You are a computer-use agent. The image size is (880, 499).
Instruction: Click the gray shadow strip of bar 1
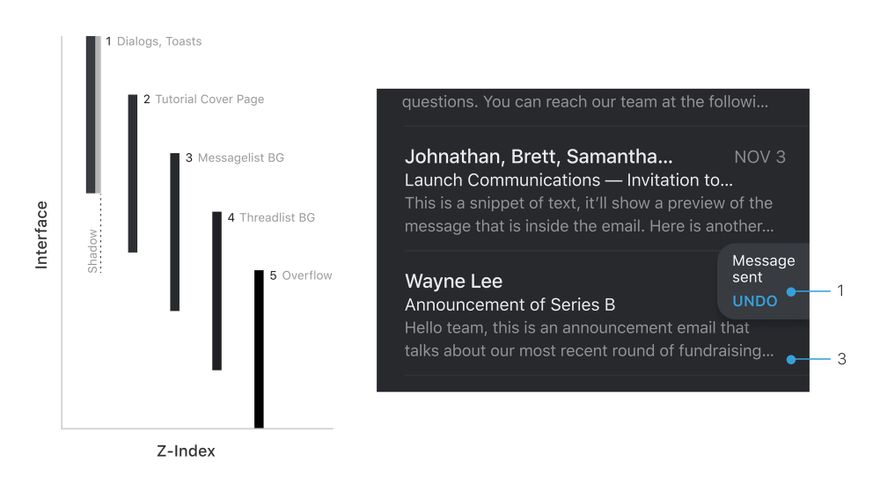(98, 115)
